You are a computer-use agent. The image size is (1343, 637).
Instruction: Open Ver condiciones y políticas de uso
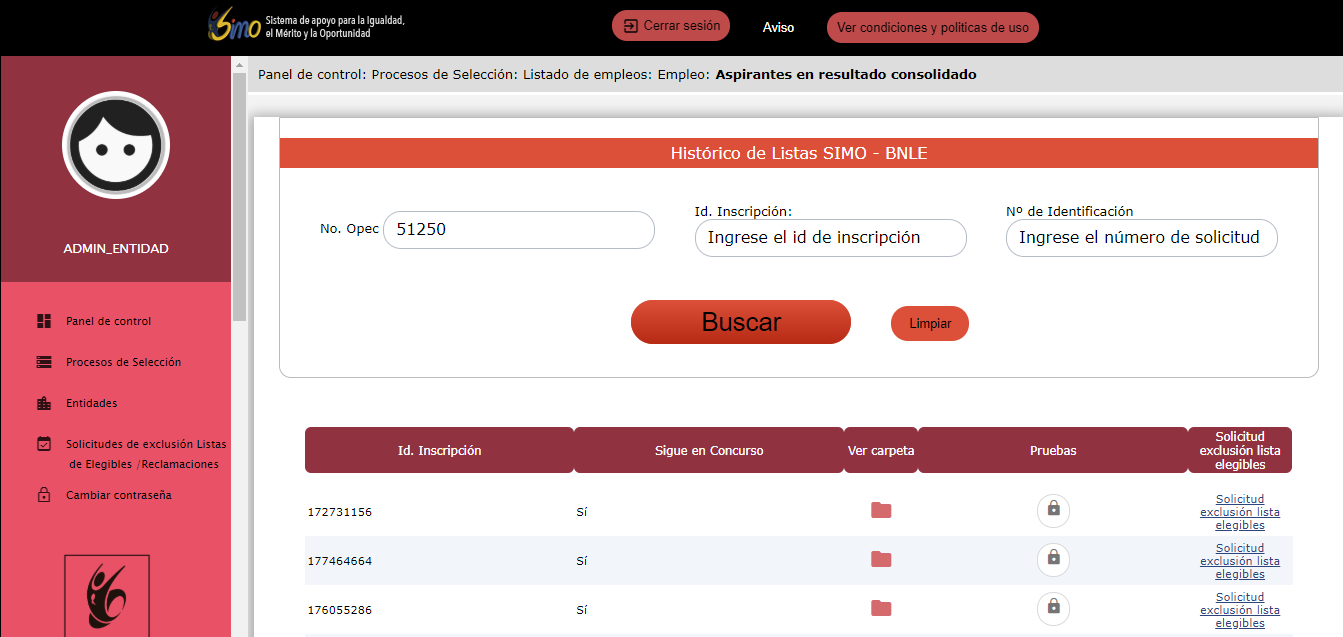click(x=932, y=28)
